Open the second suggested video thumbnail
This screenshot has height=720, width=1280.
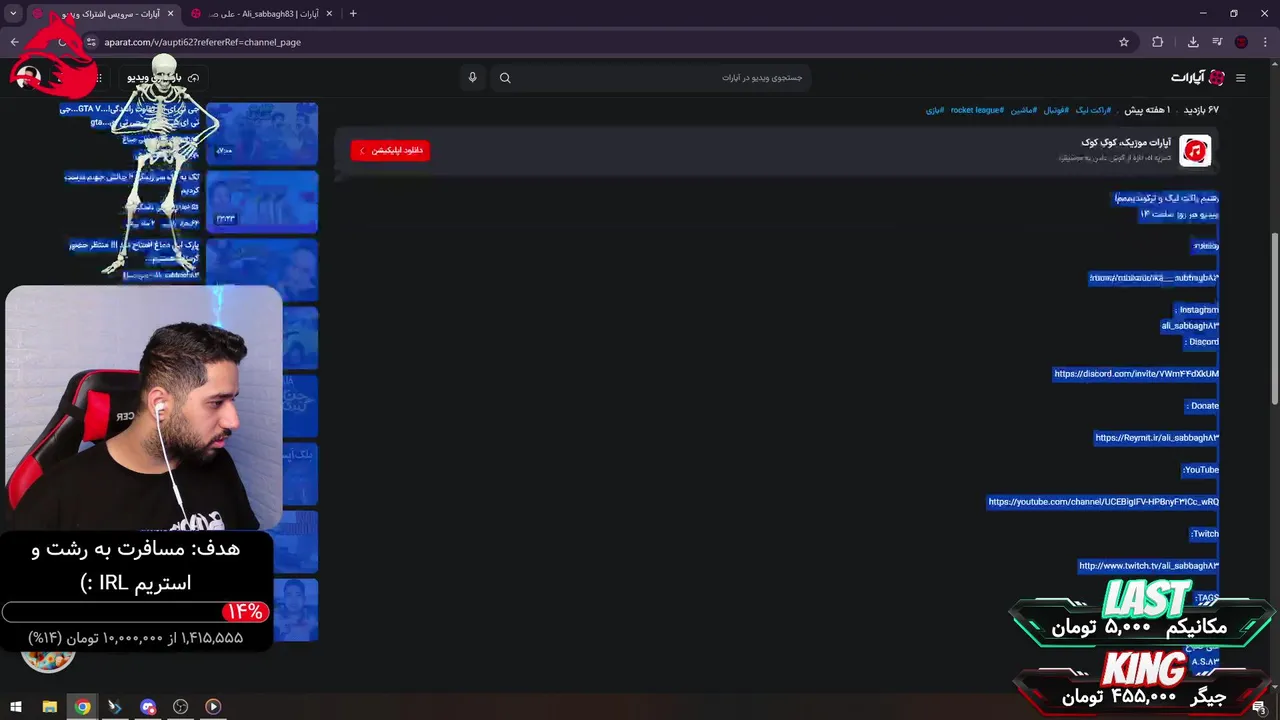[x=262, y=201]
